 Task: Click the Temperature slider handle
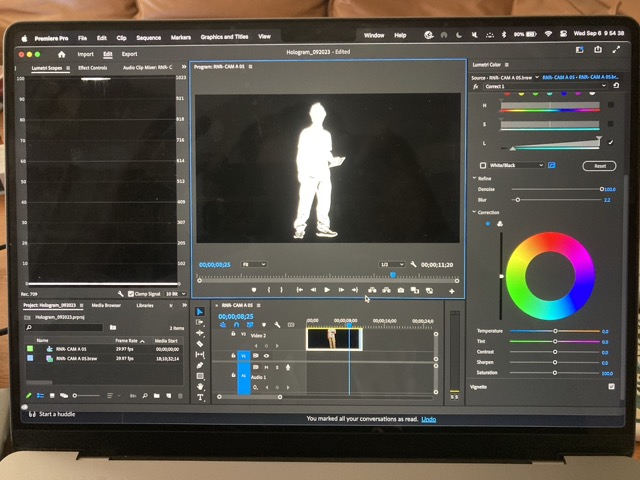pyautogui.click(x=555, y=331)
